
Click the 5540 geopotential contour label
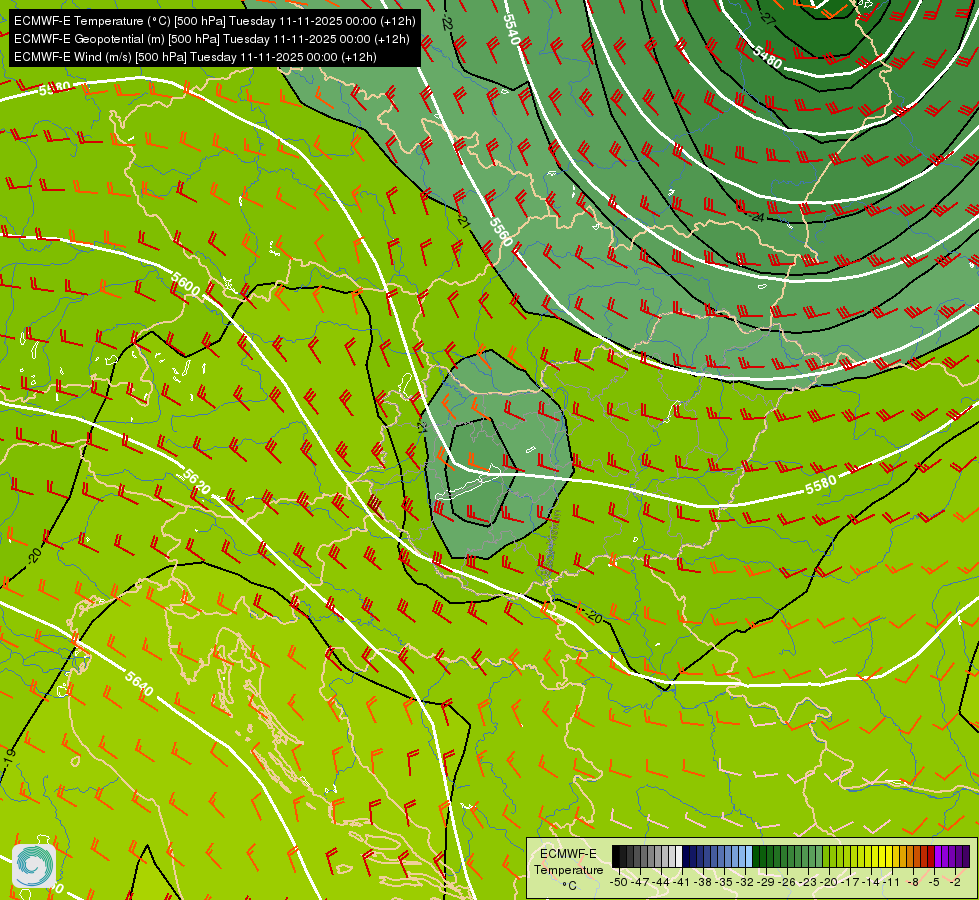pyautogui.click(x=511, y=29)
